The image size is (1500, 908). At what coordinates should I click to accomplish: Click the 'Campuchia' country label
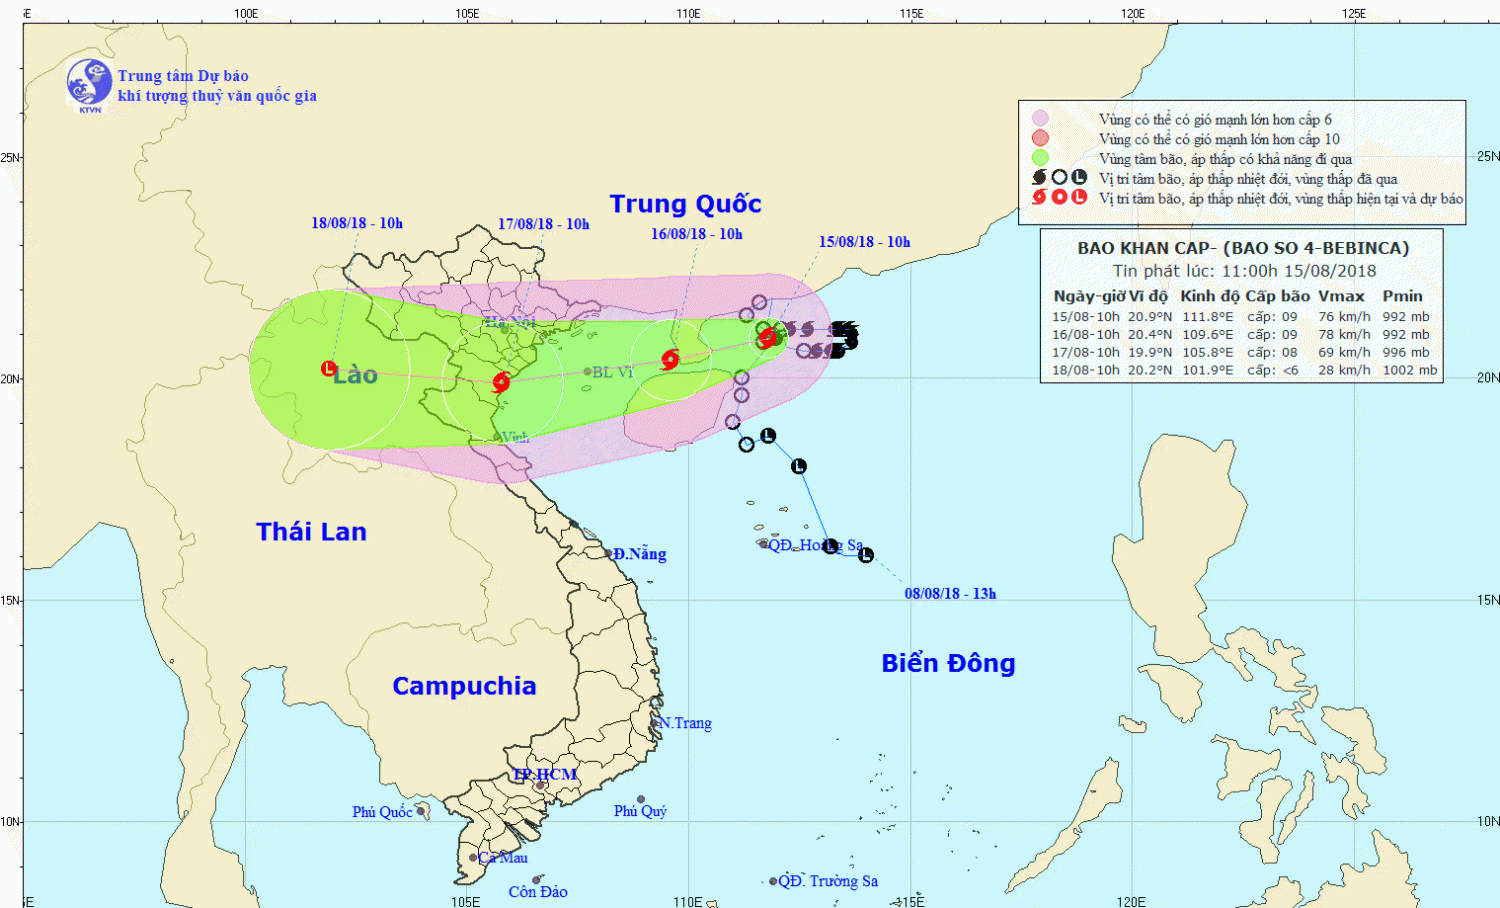point(464,686)
